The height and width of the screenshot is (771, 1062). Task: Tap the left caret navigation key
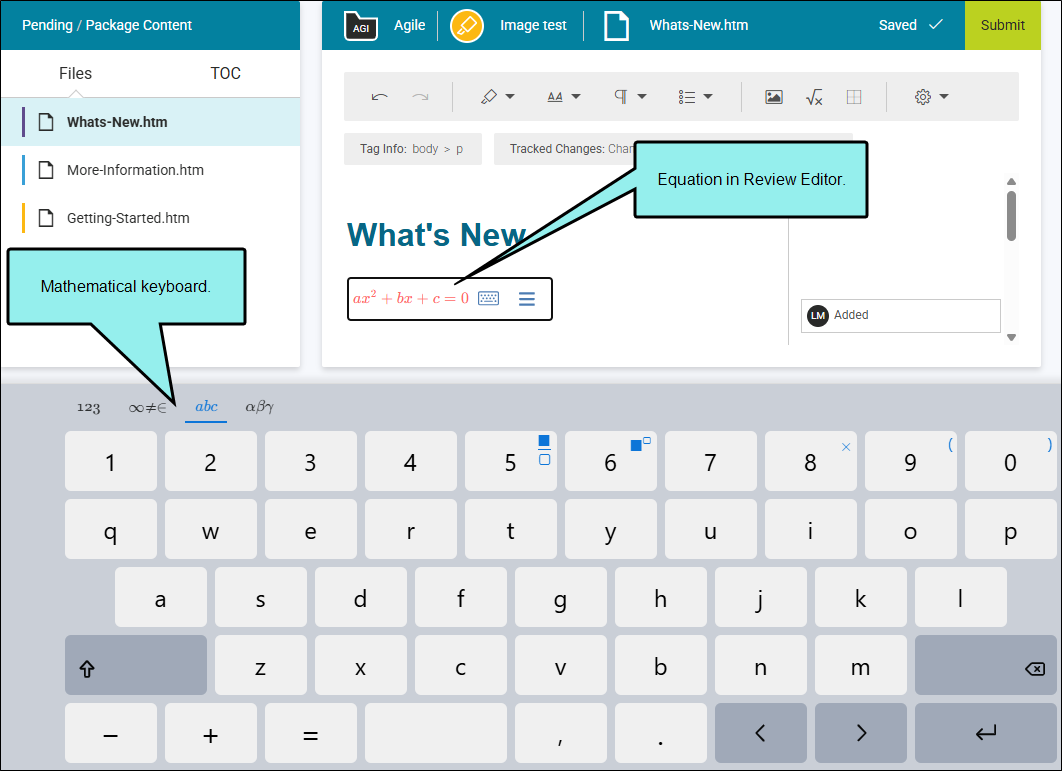pos(761,733)
